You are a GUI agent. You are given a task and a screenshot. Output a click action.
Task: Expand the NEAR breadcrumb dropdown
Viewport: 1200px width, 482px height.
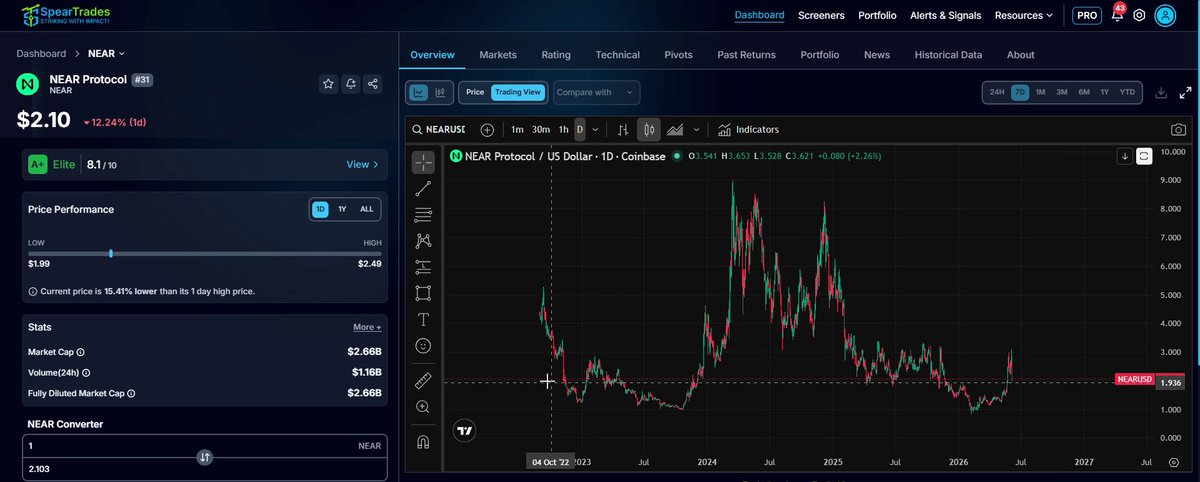tap(108, 53)
